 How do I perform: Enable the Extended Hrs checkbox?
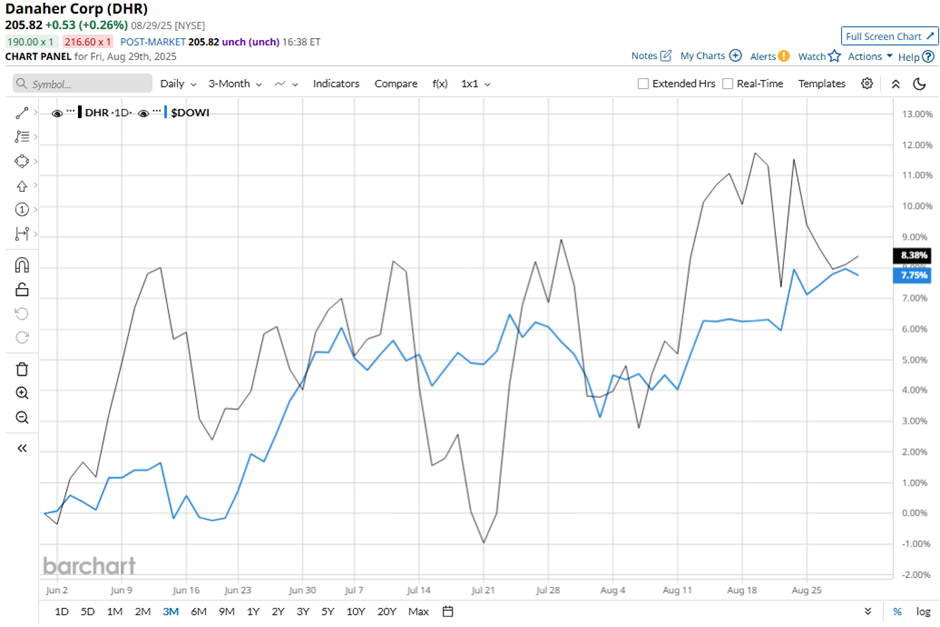click(643, 84)
